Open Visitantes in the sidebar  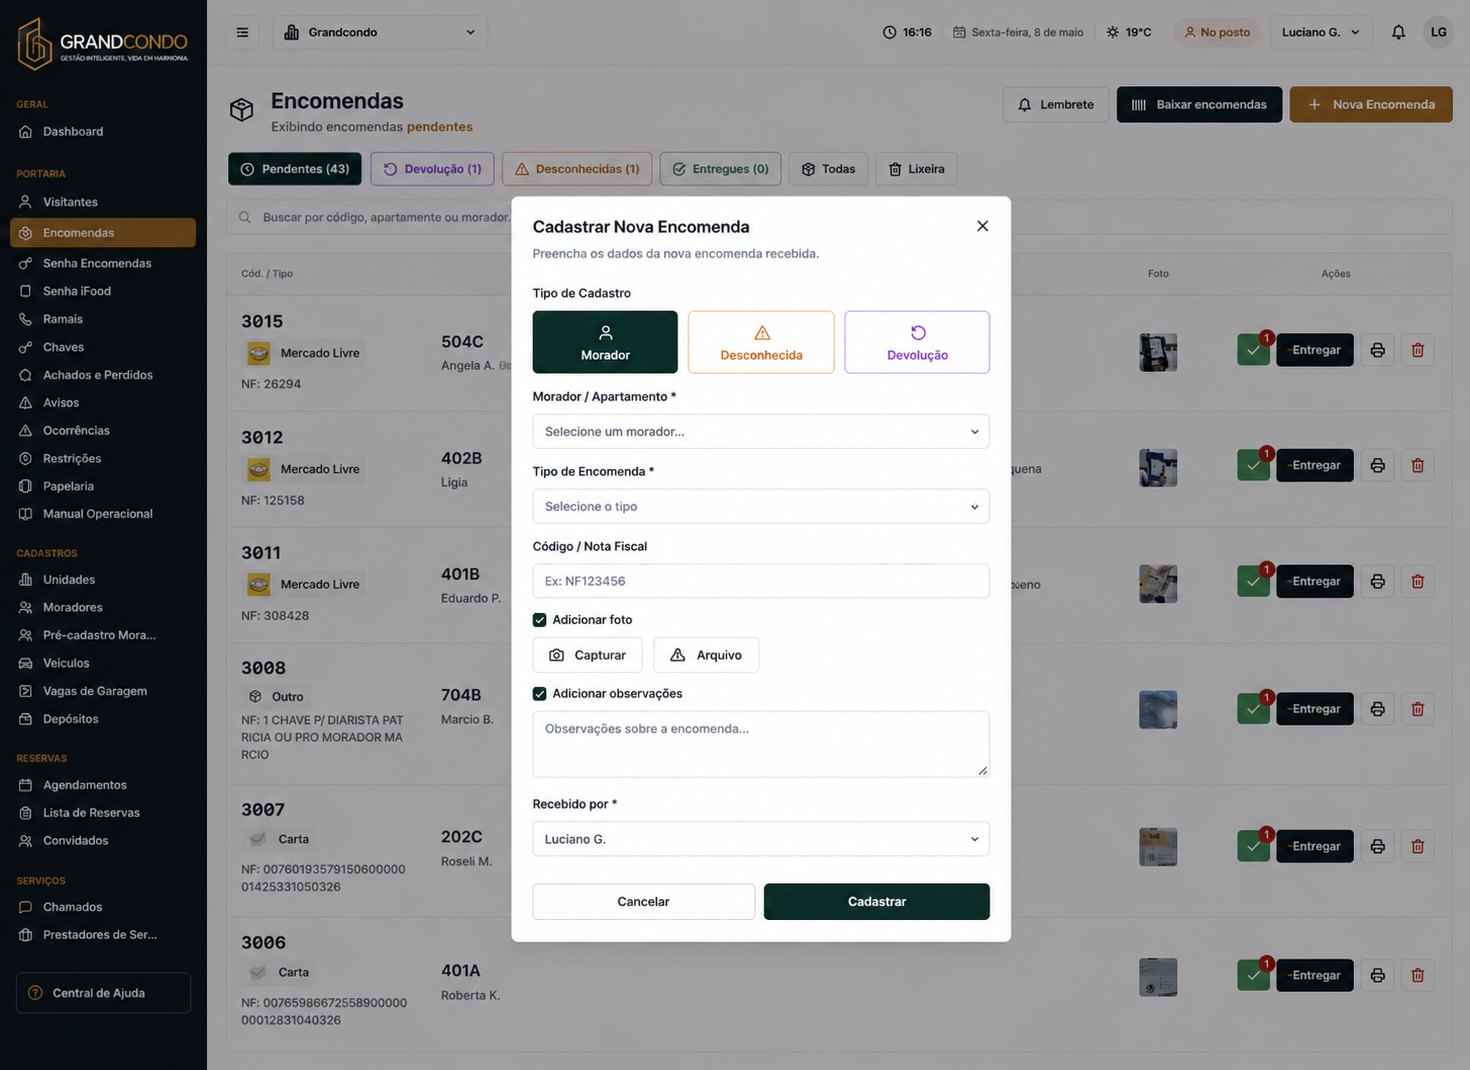(x=70, y=202)
